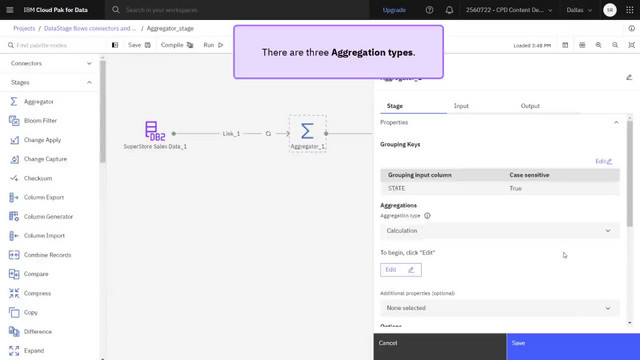Viewport: 640px width, 360px height.
Task: Click Cancel in the properties panel
Action: (x=440, y=347)
